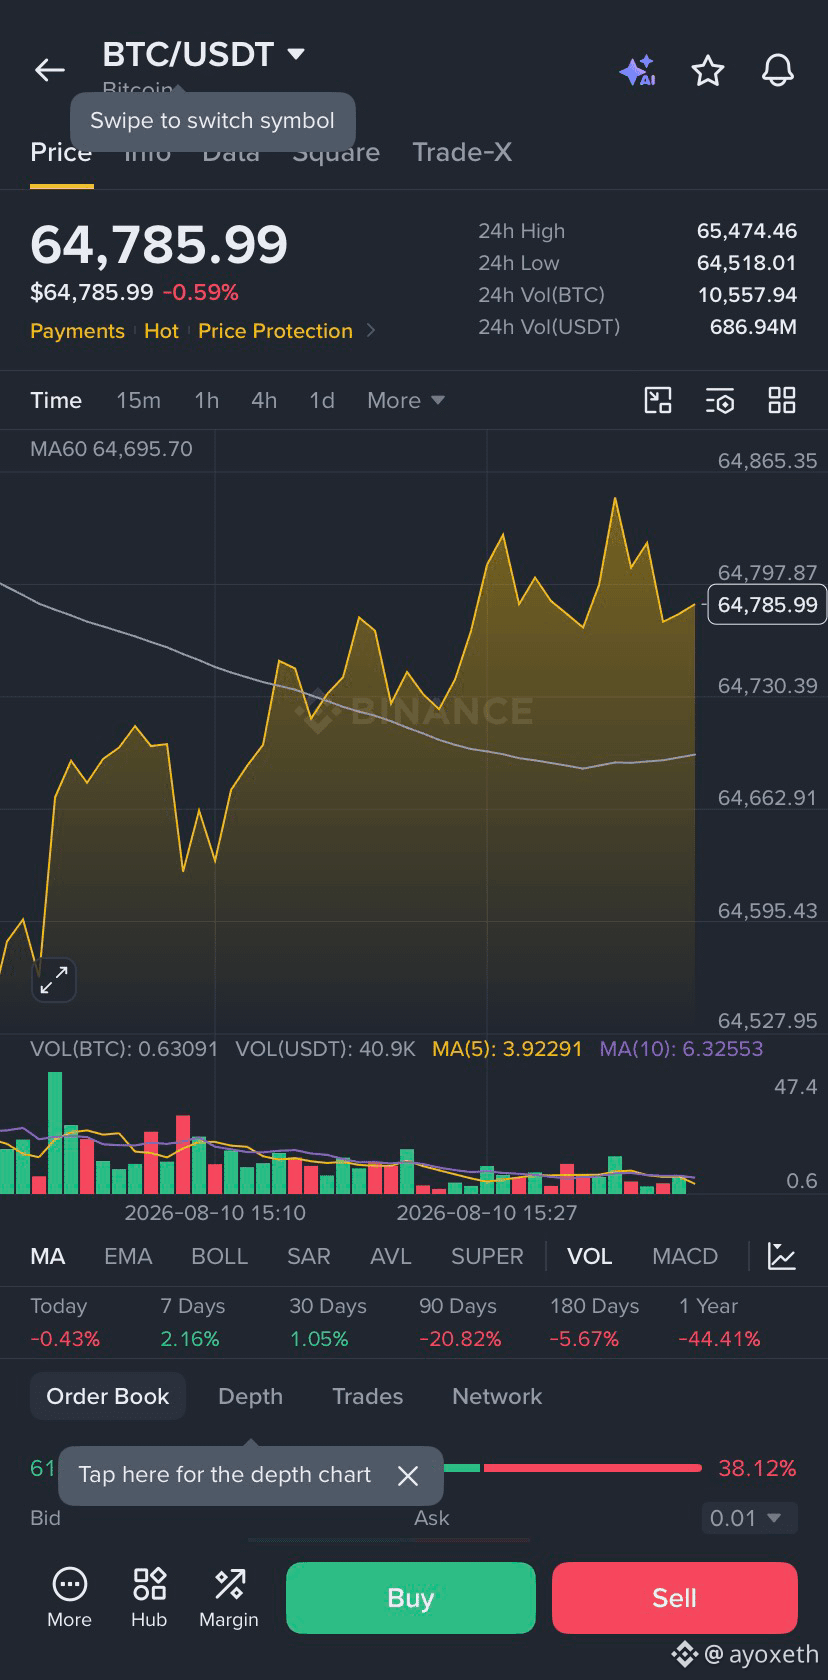The height and width of the screenshot is (1680, 828).
Task: Select the 4h interval
Action: (264, 401)
